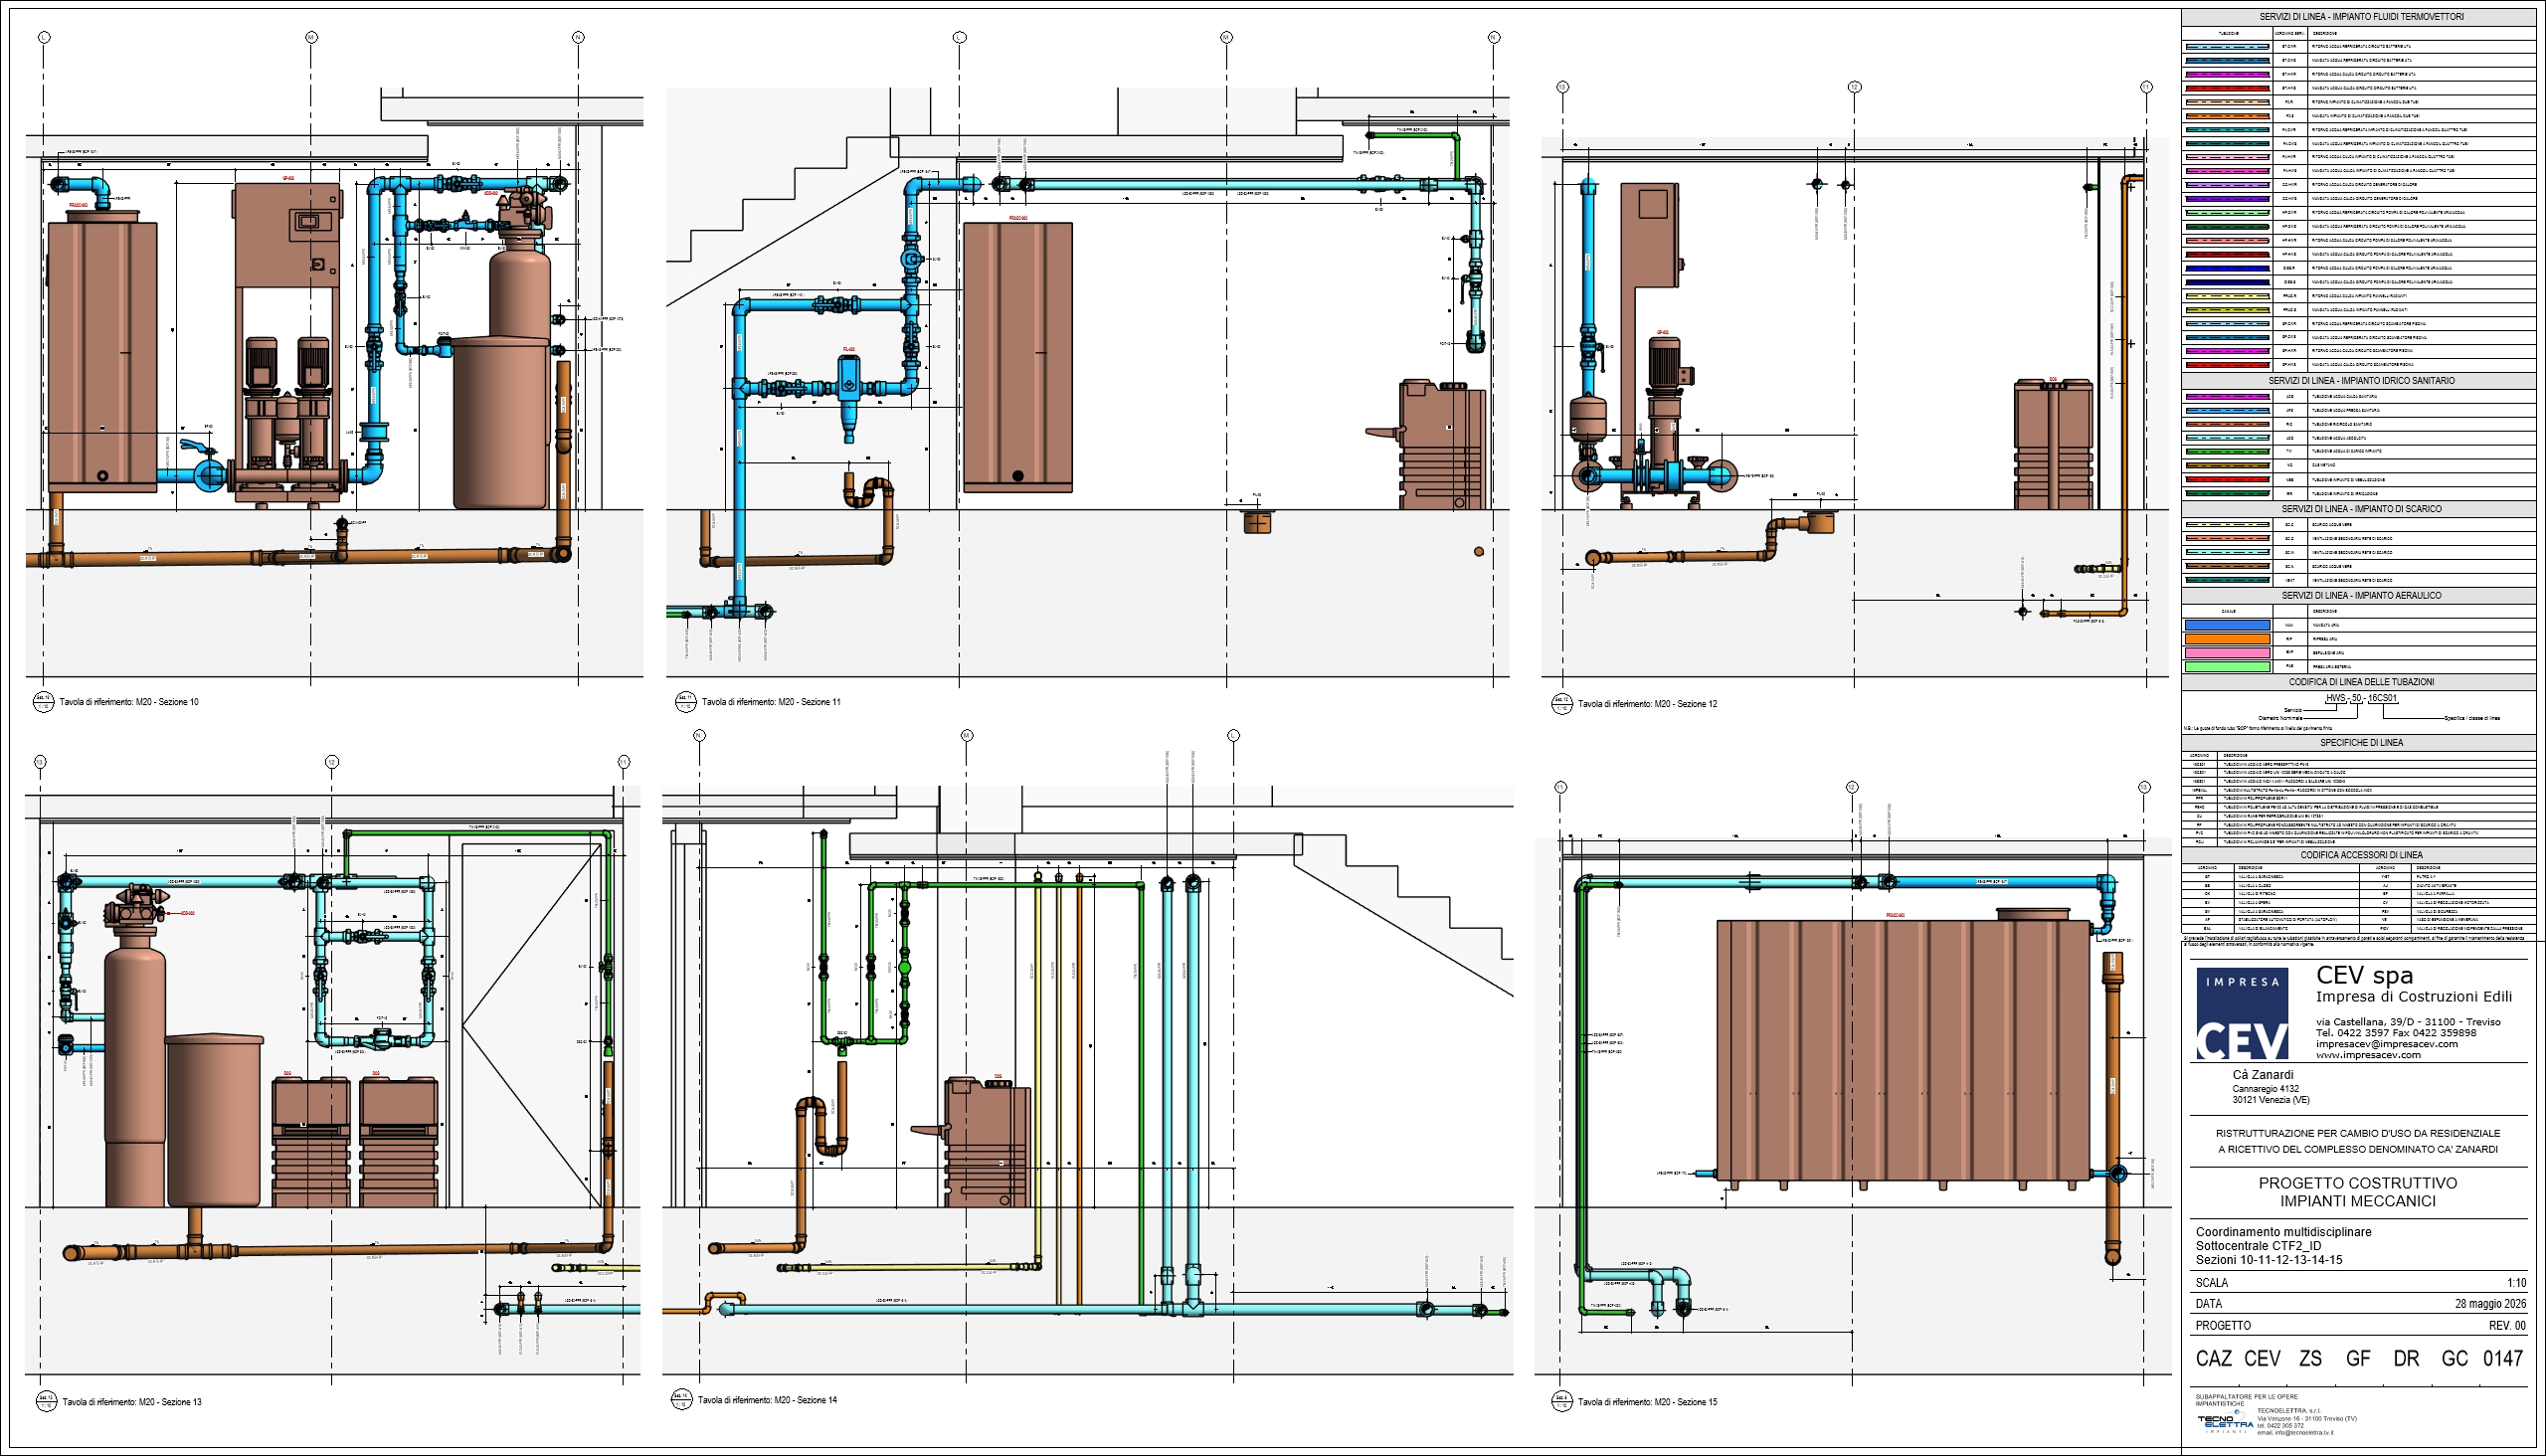This screenshot has height=1456, width=2546.
Task: Select the blue air duct legend swatch
Action: [2227, 625]
